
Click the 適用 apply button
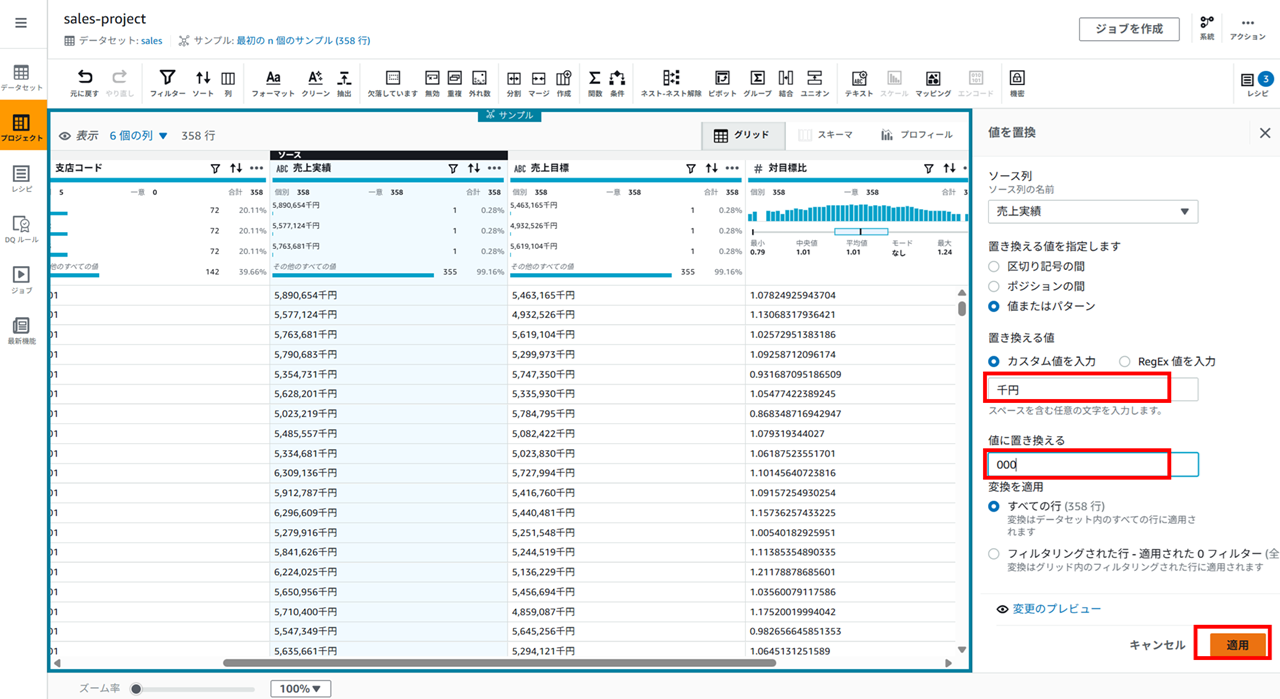pos(1237,645)
